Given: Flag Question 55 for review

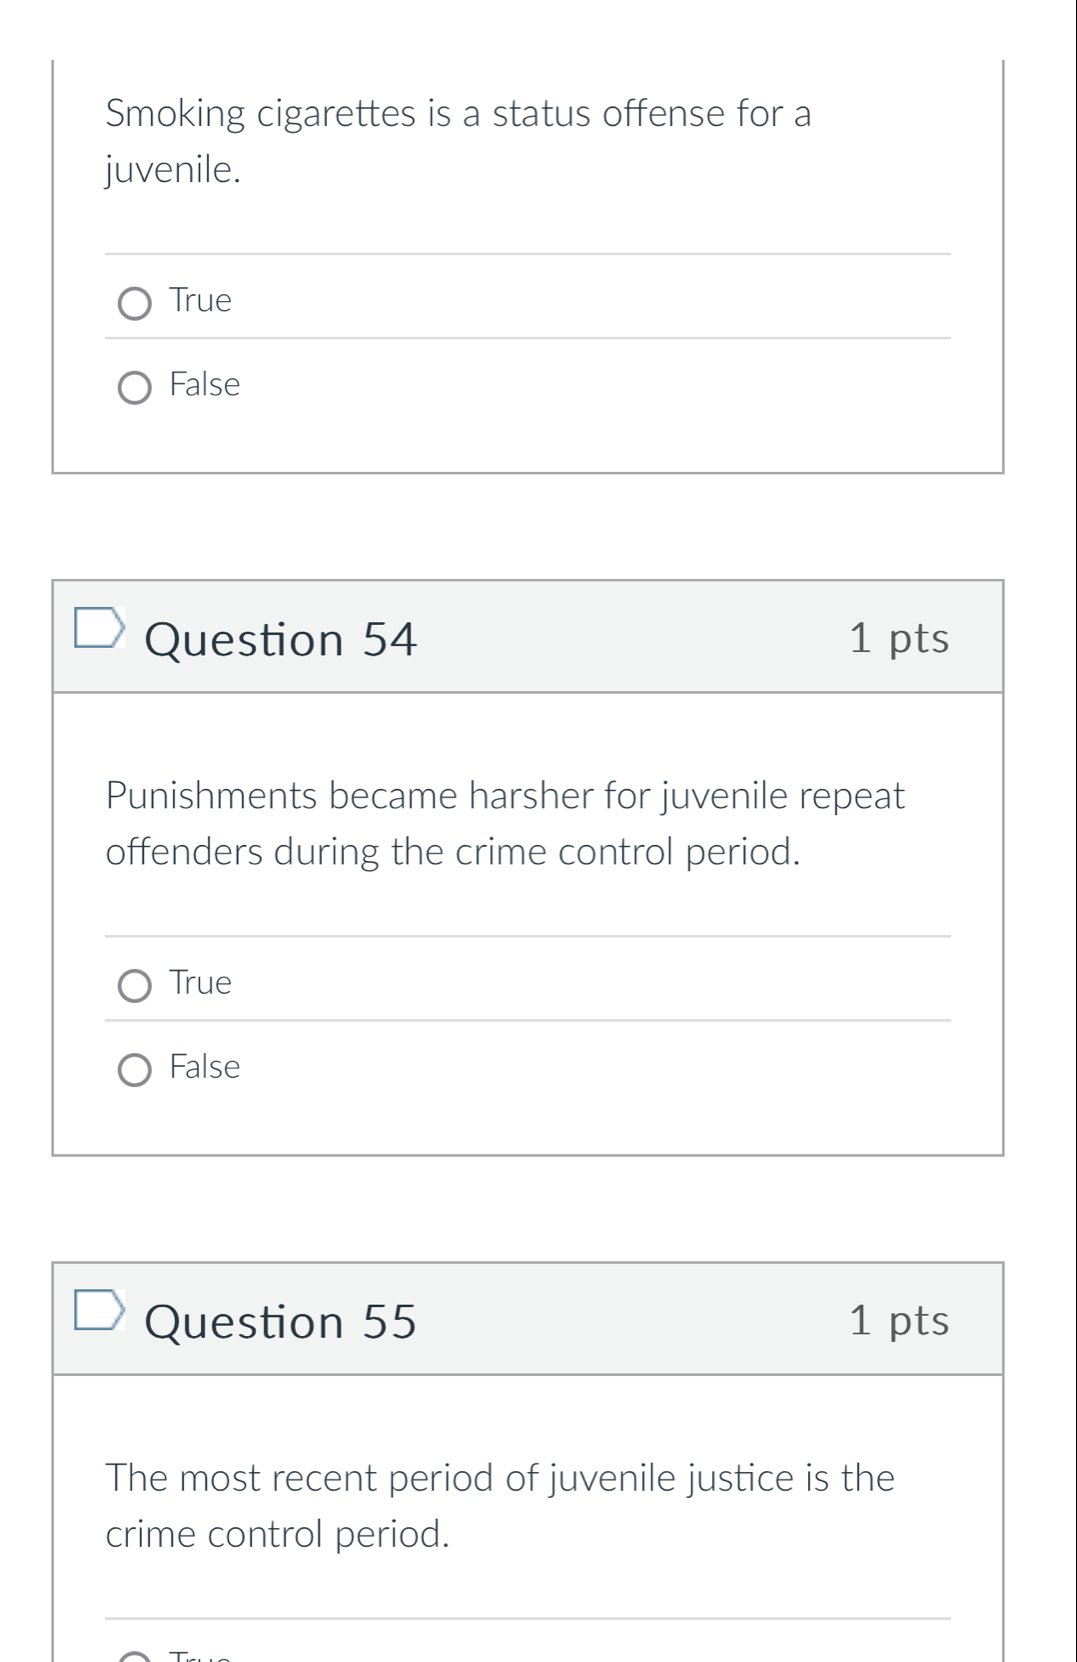Looking at the screenshot, I should pyautogui.click(x=99, y=1310).
